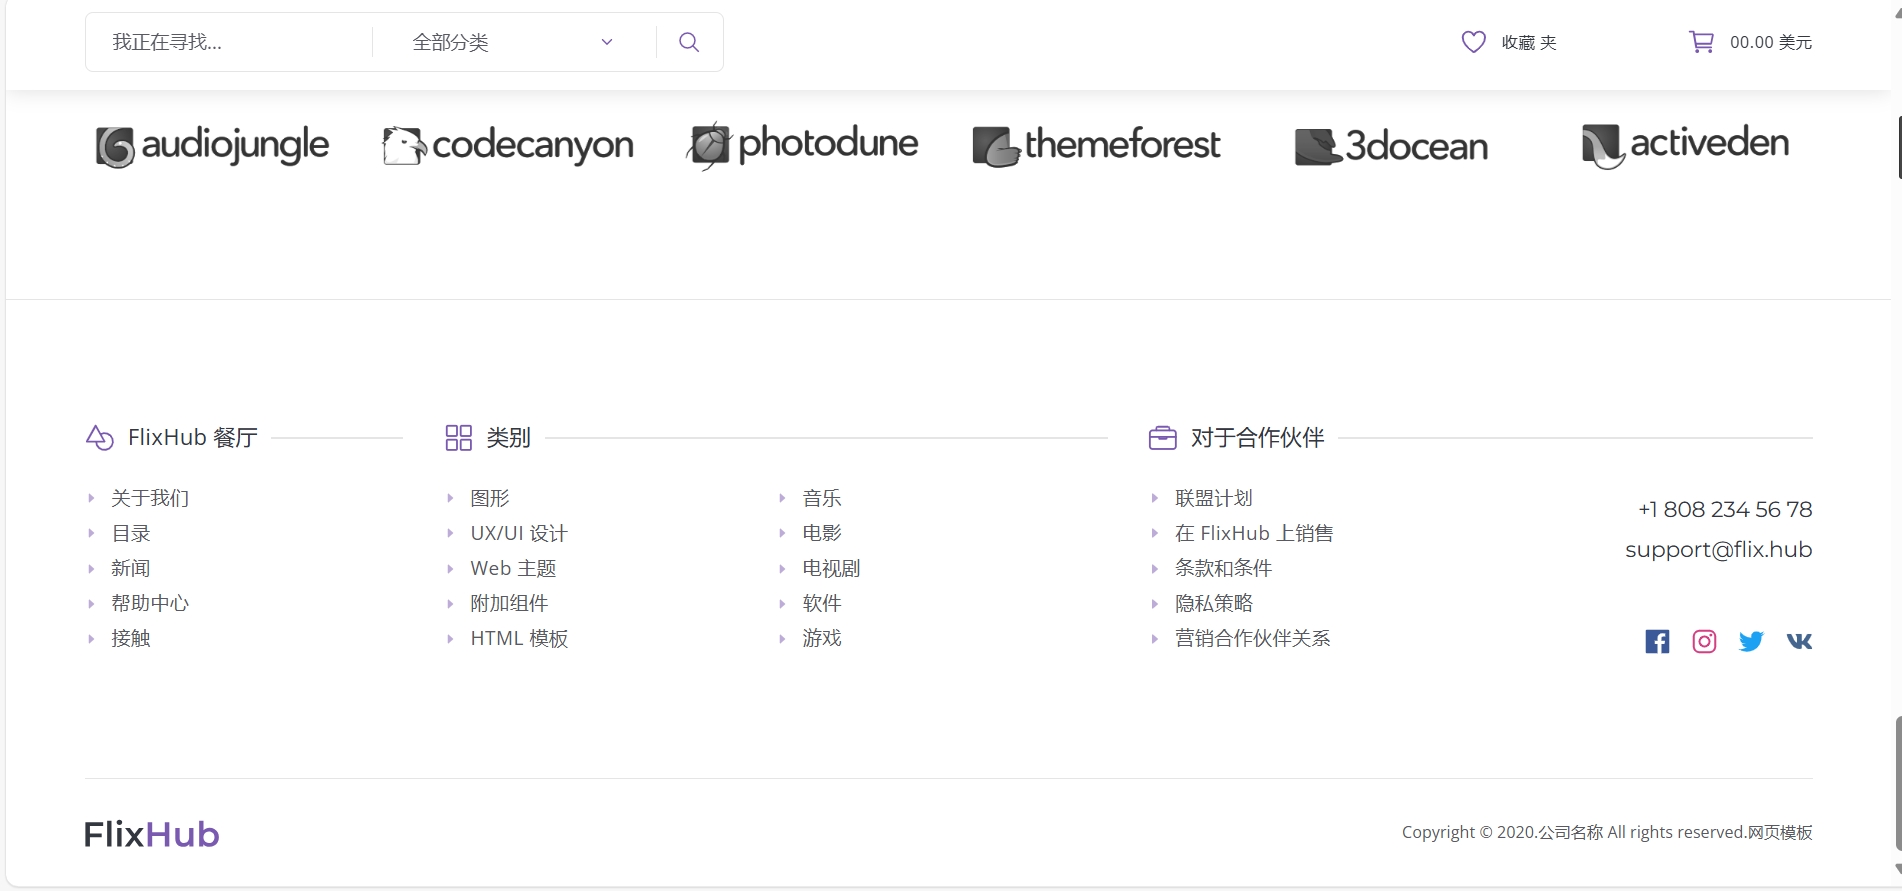Open the 营销合作伙伴关系 link
Image resolution: width=1902 pixels, height=891 pixels.
[1252, 638]
